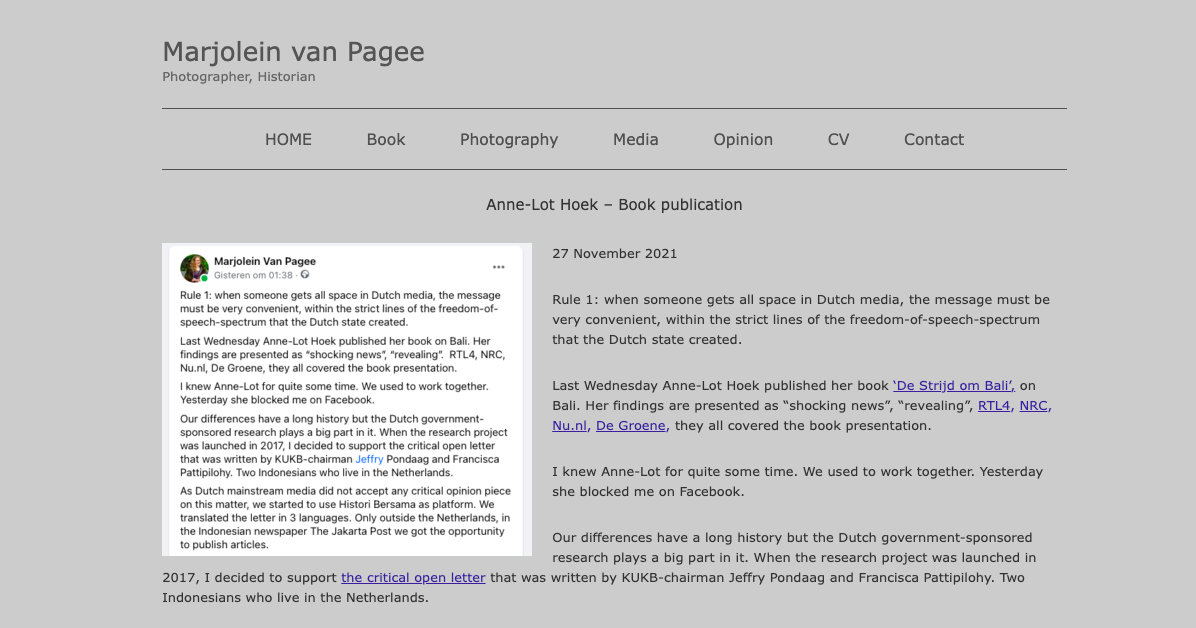Click the globe privacy icon beside post time
The width and height of the screenshot is (1196, 628).
(x=305, y=275)
